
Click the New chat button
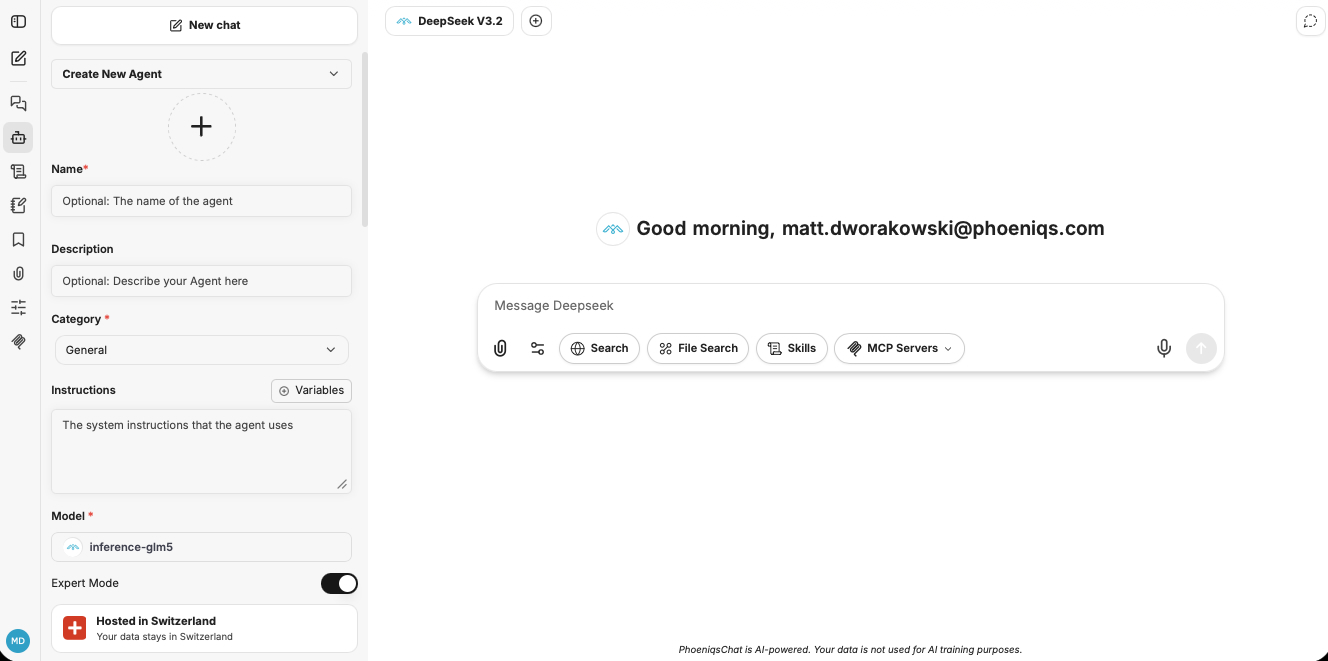204,25
